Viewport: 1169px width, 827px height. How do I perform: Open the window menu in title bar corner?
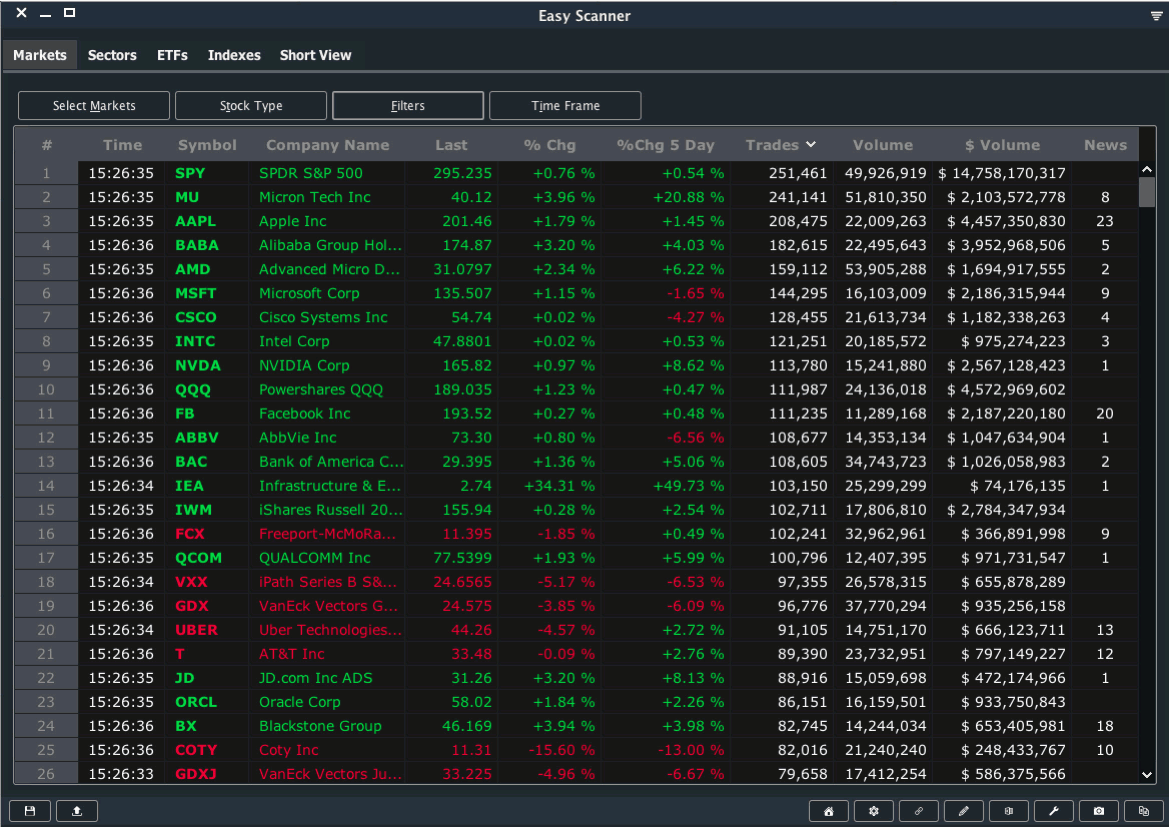(1156, 16)
